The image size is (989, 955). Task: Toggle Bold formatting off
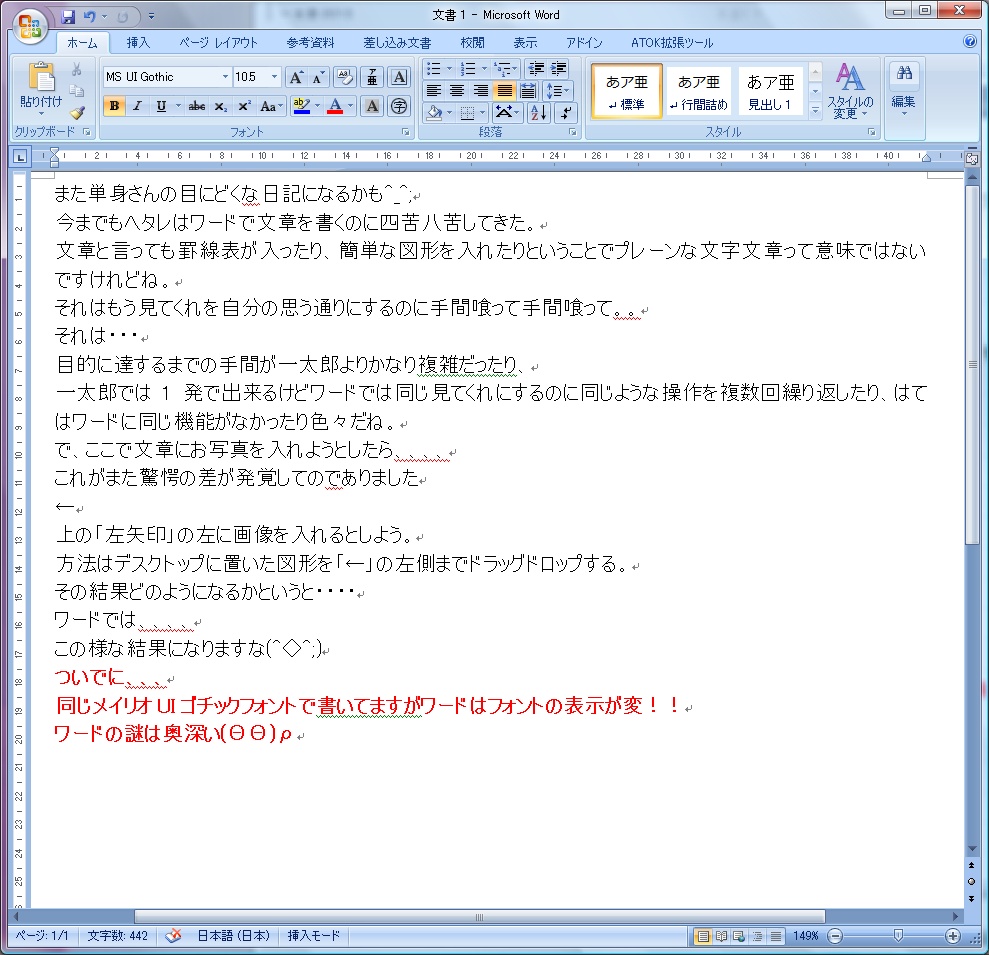point(114,107)
